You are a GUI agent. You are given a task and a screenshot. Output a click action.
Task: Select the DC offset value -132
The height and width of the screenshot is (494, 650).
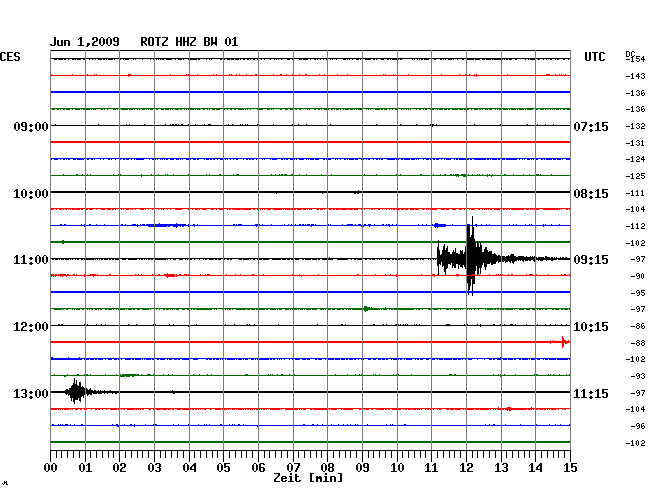point(635,126)
